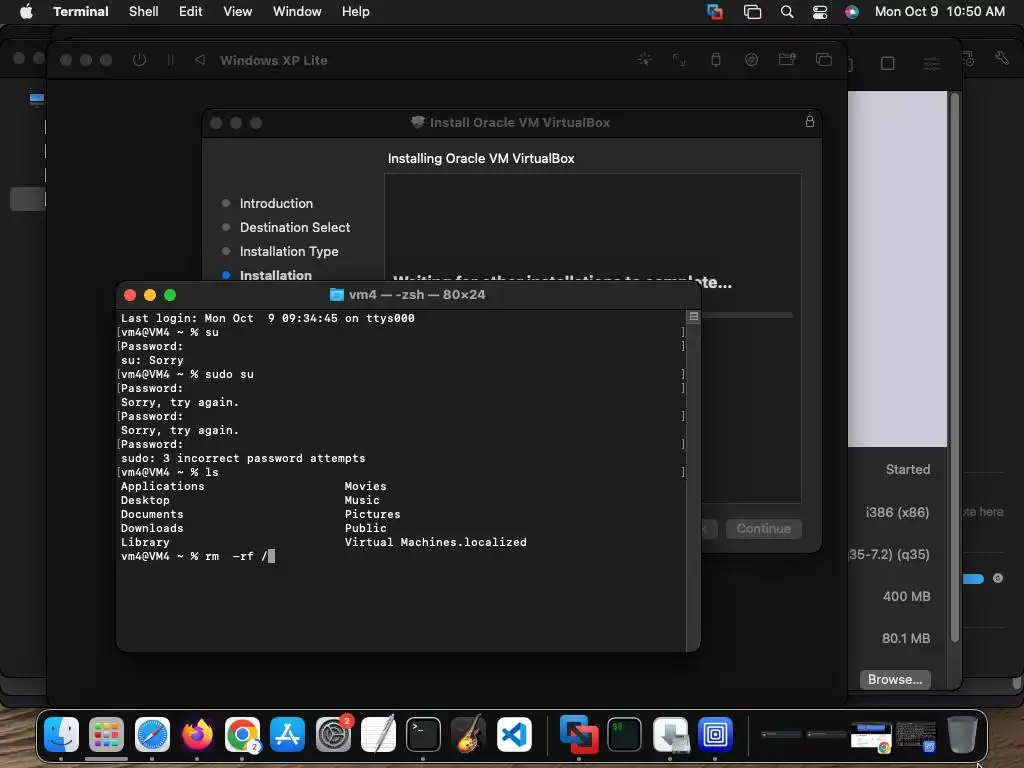Viewport: 1024px width, 768px height.
Task: Open Finder from the Dock
Action: [x=61, y=735]
